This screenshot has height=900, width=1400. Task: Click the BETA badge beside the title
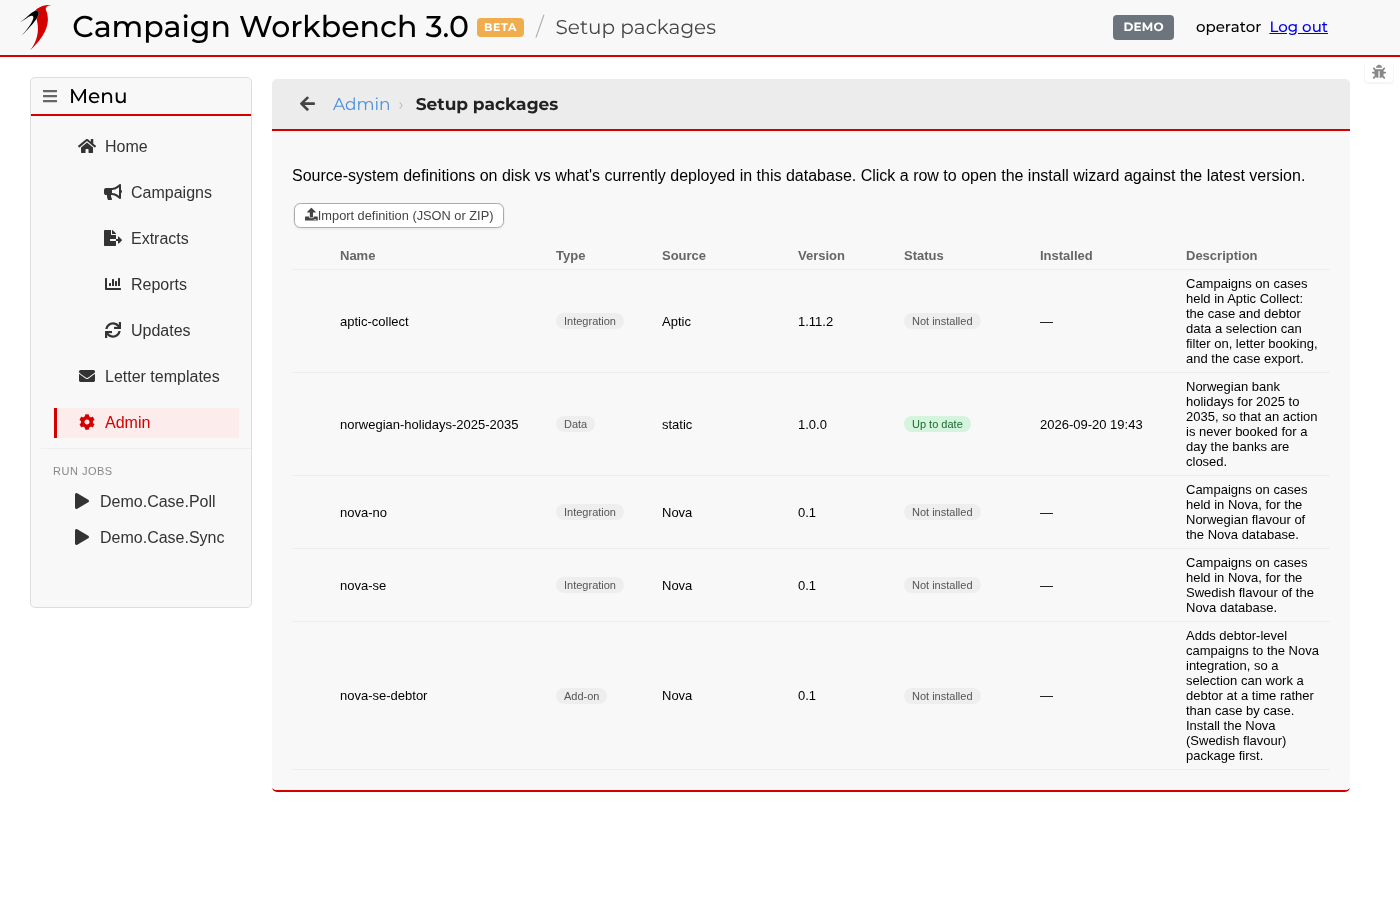click(x=500, y=27)
